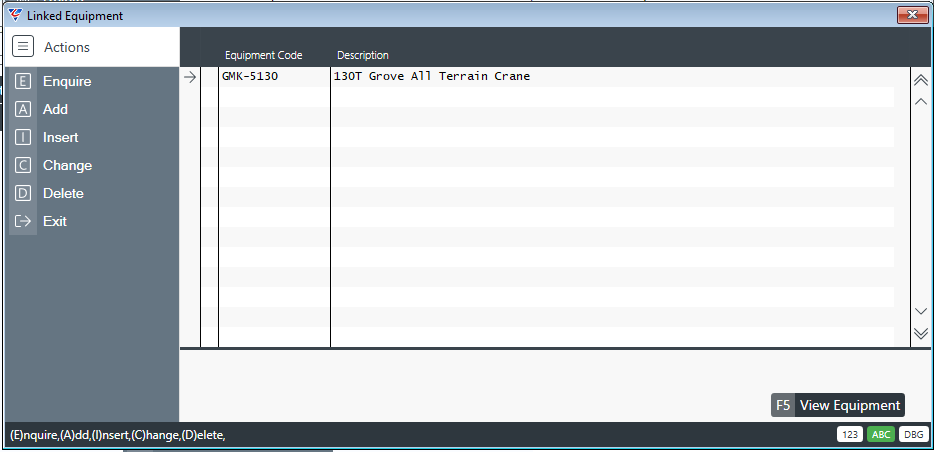Viewport: 936px width, 452px height.
Task: Click the hamburger Actions menu icon
Action: coord(23,47)
